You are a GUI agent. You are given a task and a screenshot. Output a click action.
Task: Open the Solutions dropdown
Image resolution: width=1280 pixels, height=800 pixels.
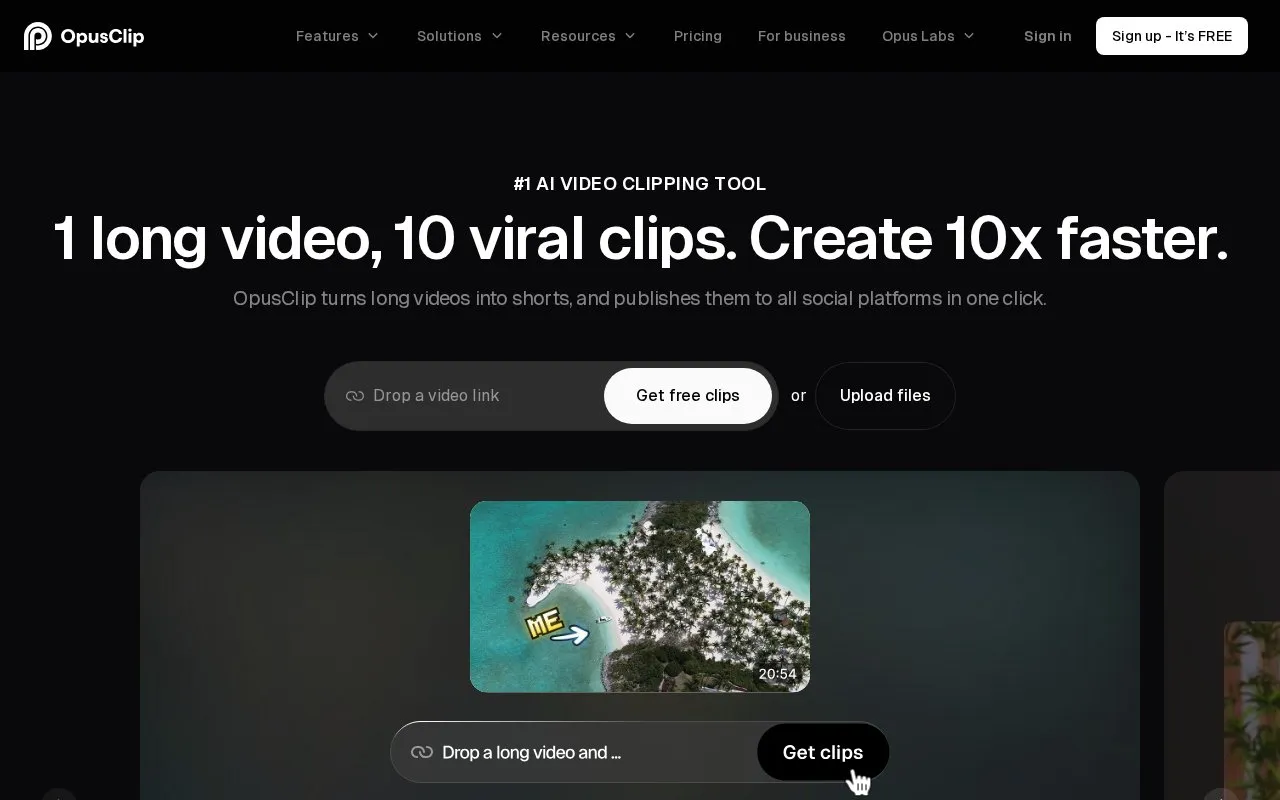click(460, 36)
